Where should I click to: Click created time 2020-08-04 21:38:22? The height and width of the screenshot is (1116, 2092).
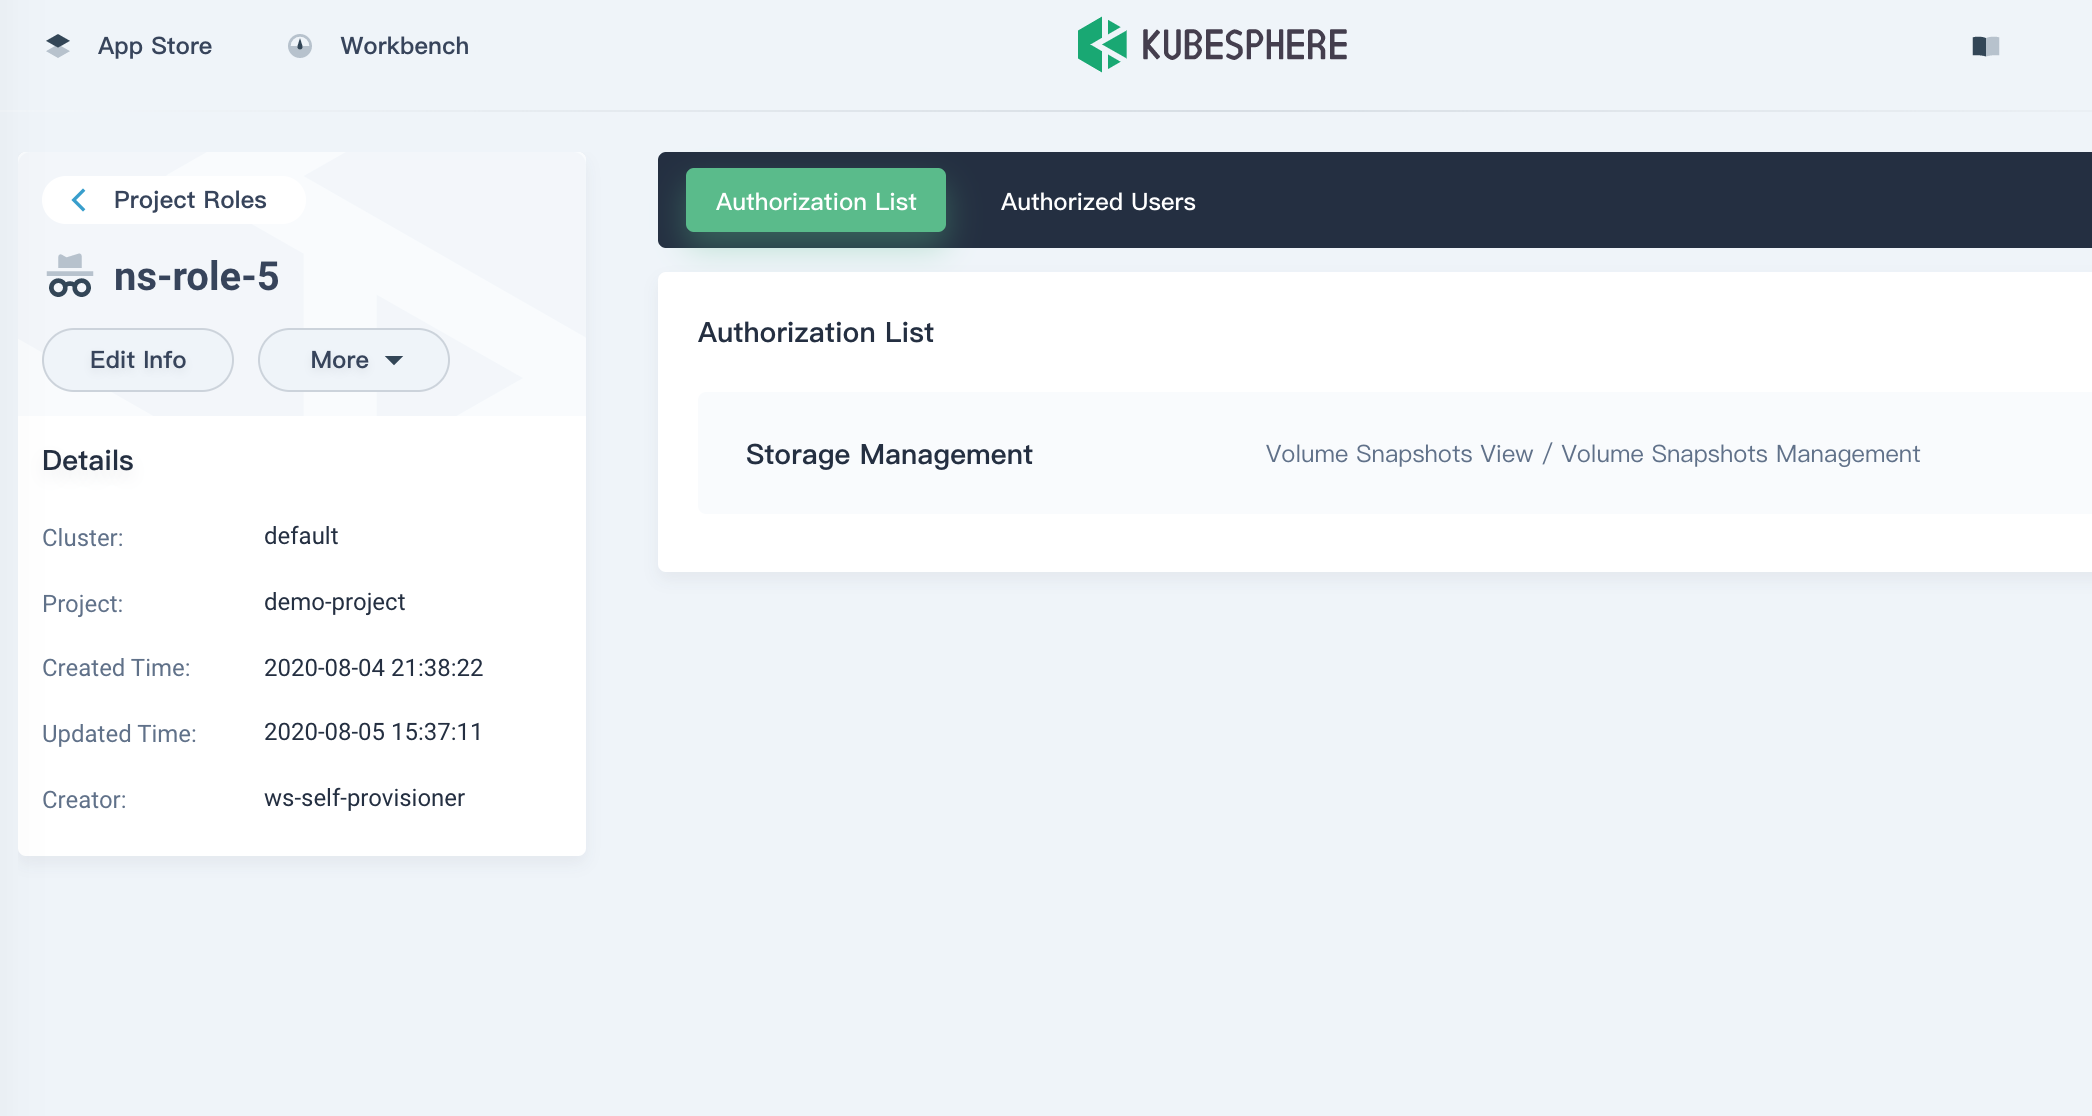coord(374,668)
